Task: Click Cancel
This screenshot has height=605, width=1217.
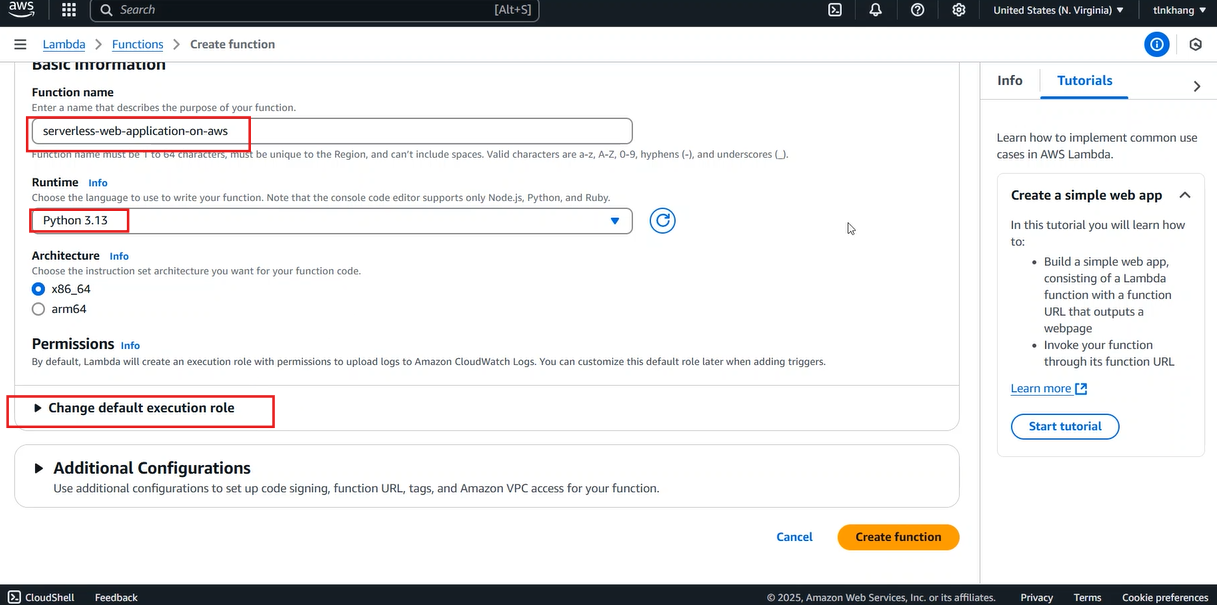Action: pos(794,537)
